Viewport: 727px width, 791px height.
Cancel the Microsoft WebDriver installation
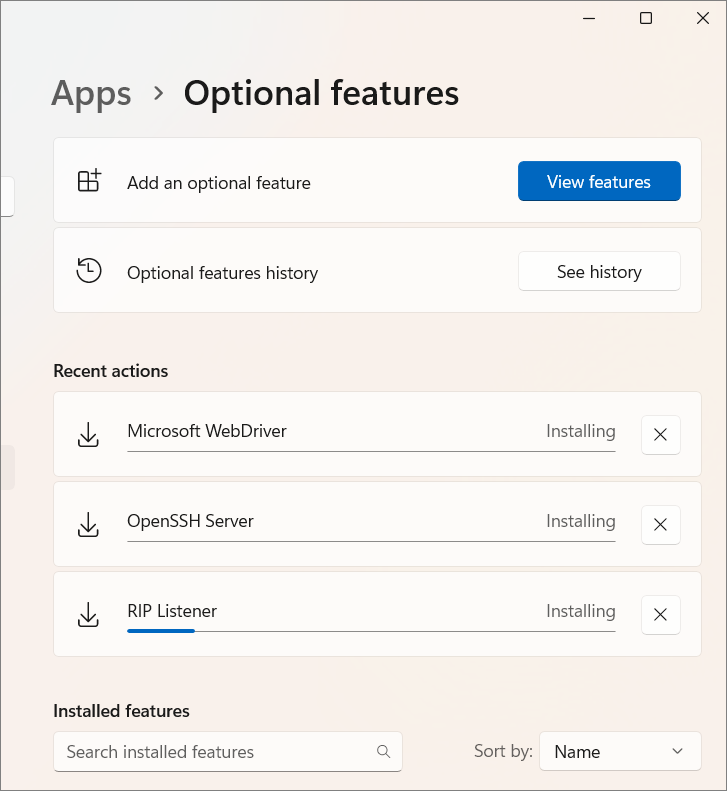point(660,435)
